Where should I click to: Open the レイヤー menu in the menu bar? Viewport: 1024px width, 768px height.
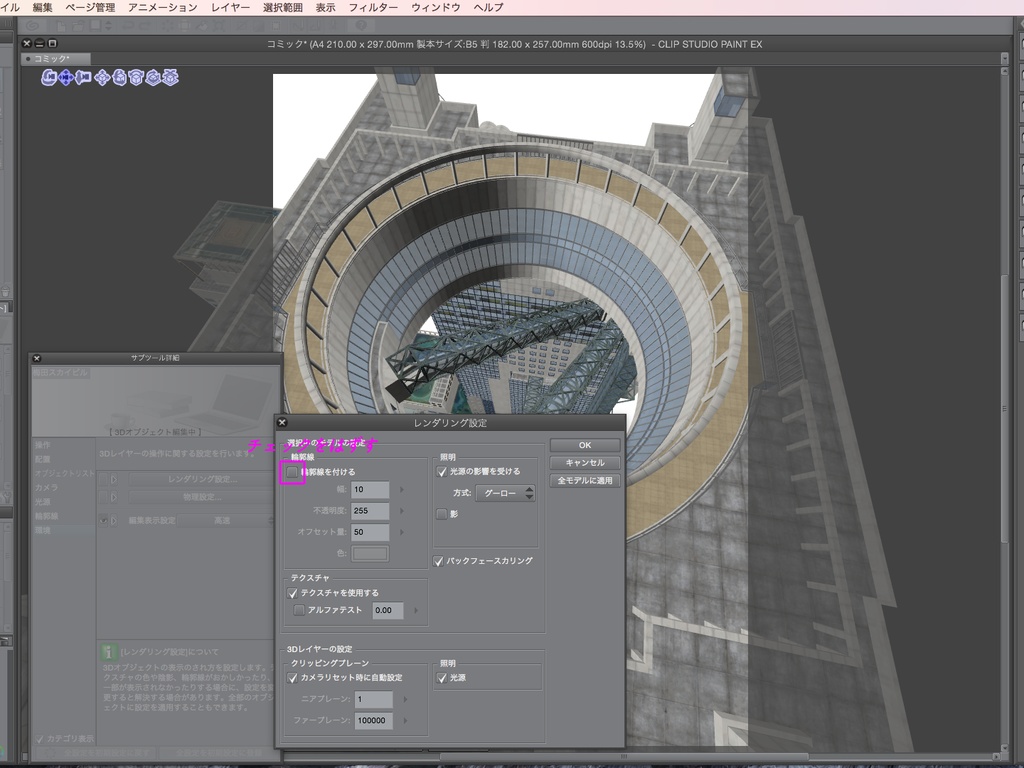[x=229, y=6]
